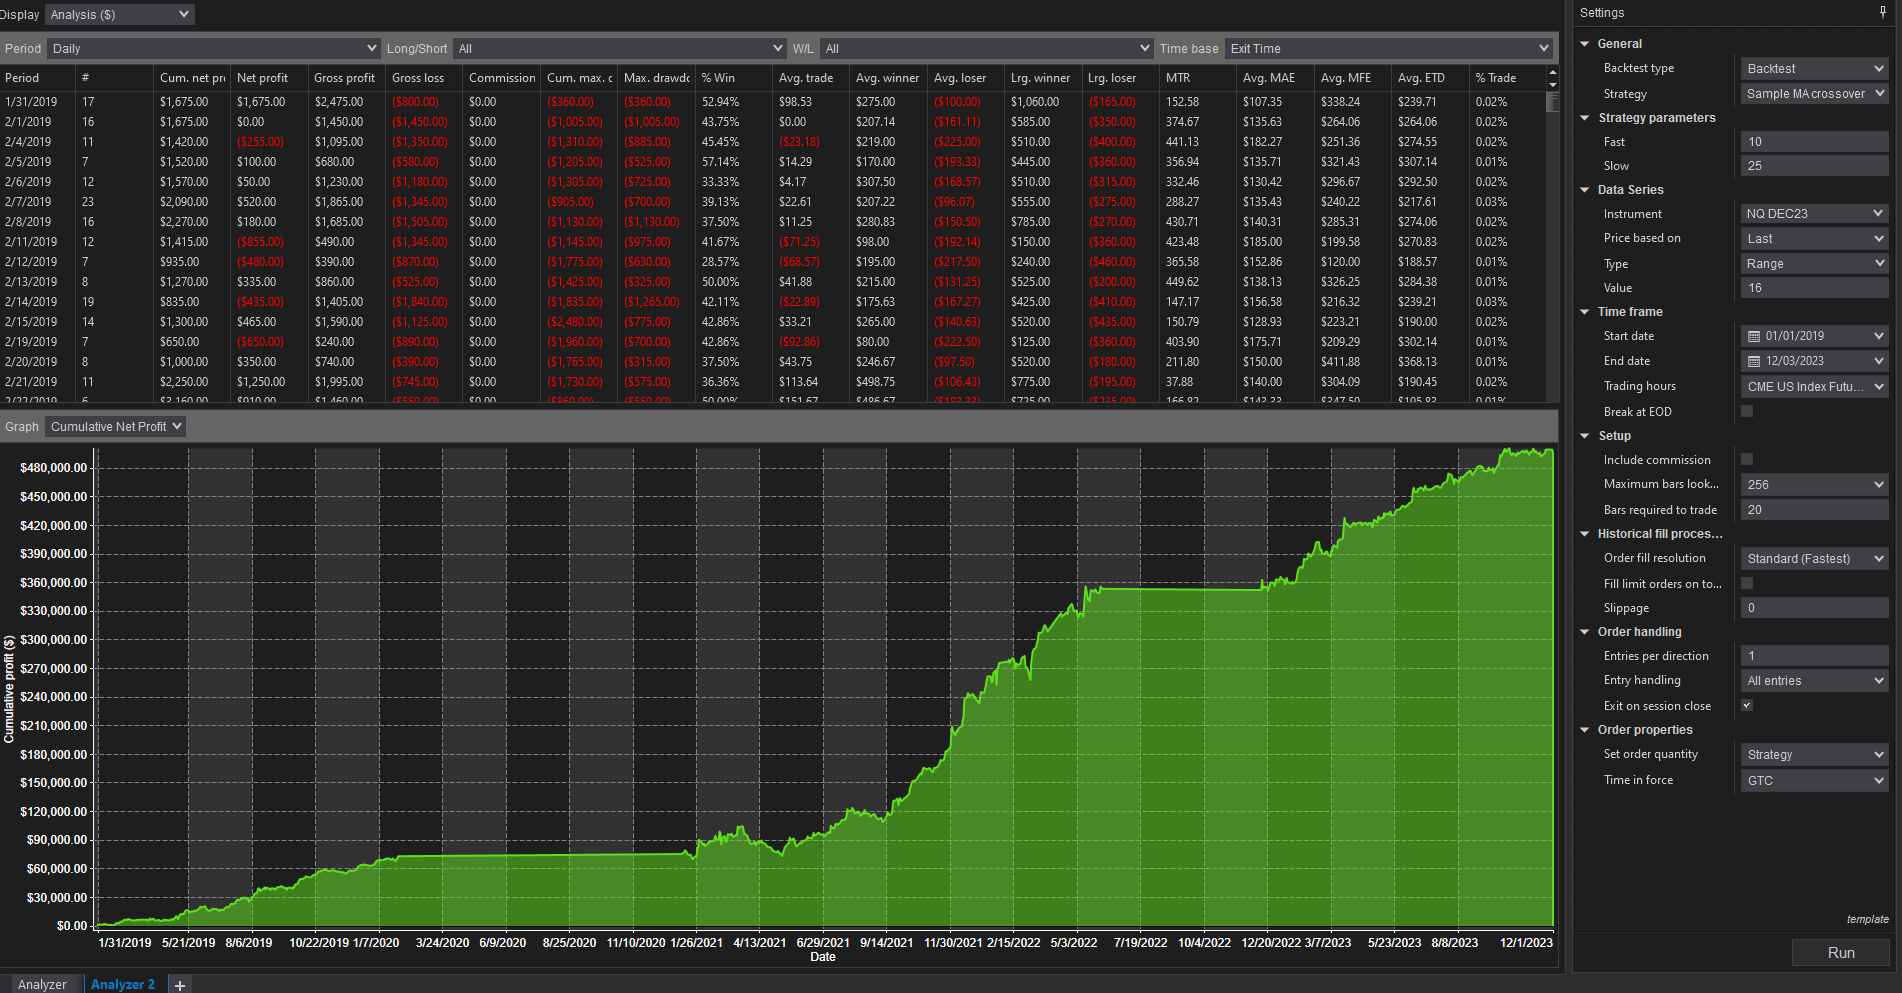
Task: Sort by the Avg. trade column header
Action: click(x=811, y=78)
